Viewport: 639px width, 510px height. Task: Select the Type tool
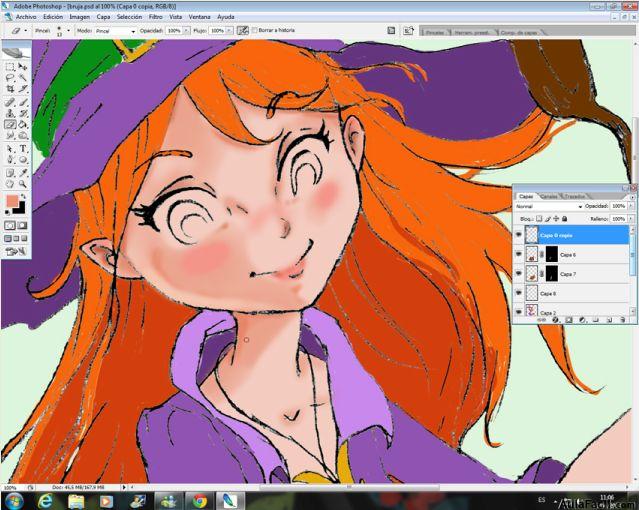coord(23,149)
